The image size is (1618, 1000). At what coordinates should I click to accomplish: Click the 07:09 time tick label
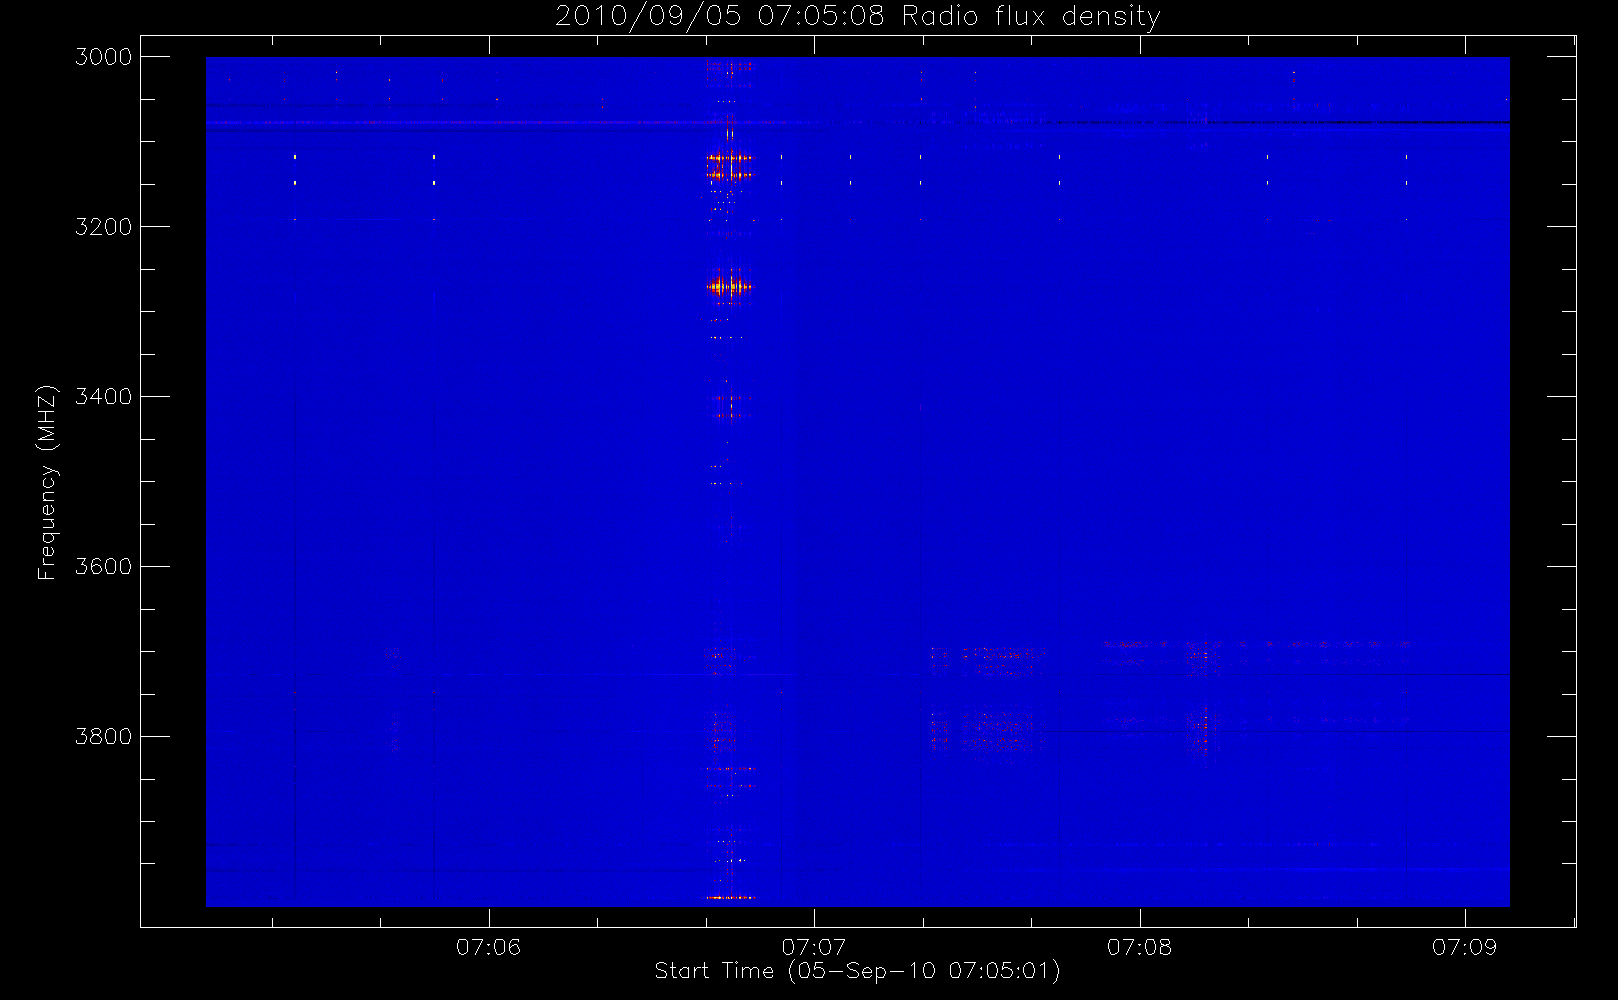[x=1465, y=947]
